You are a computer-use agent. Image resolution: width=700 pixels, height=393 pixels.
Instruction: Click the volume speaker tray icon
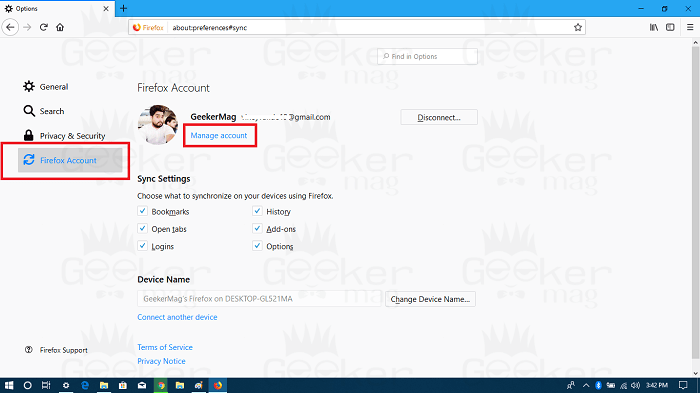click(636, 385)
